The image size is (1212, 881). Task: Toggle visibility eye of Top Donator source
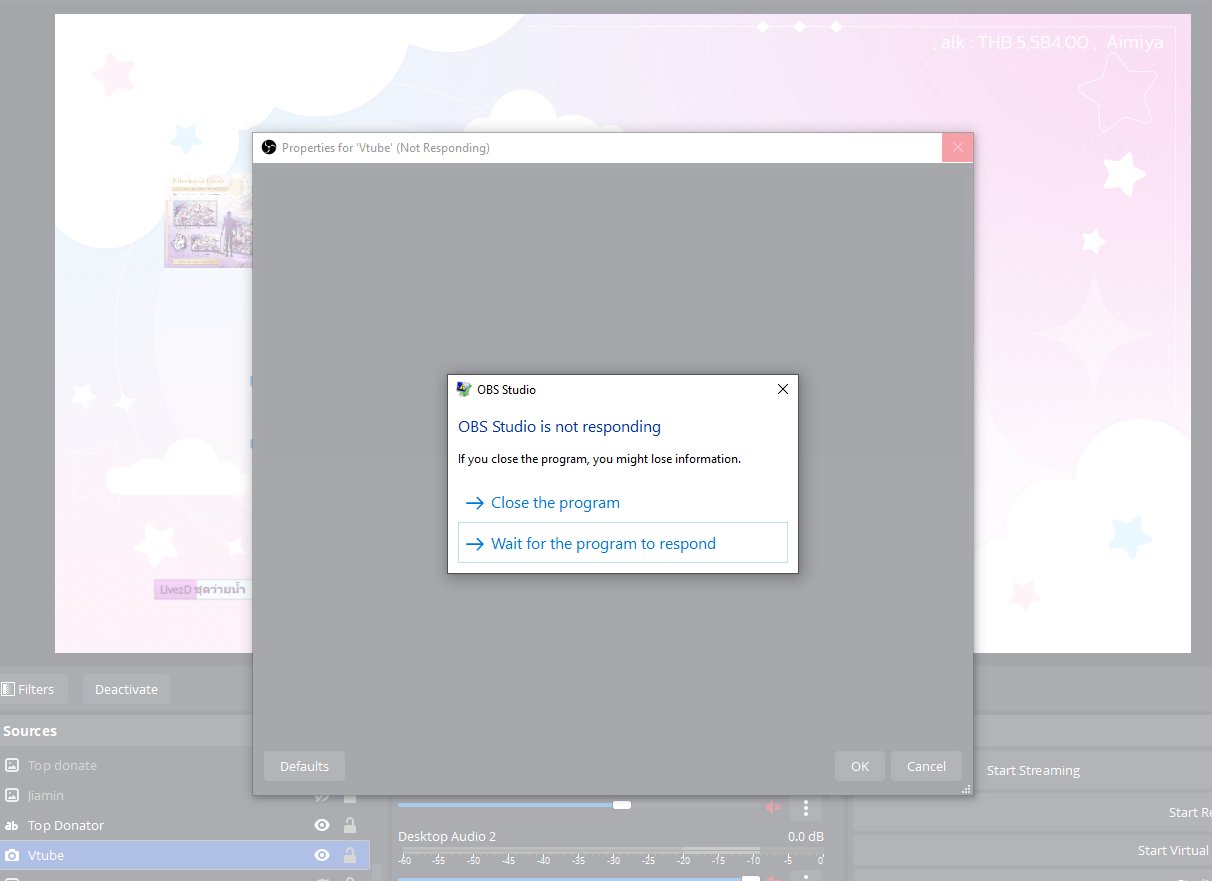tap(322, 825)
